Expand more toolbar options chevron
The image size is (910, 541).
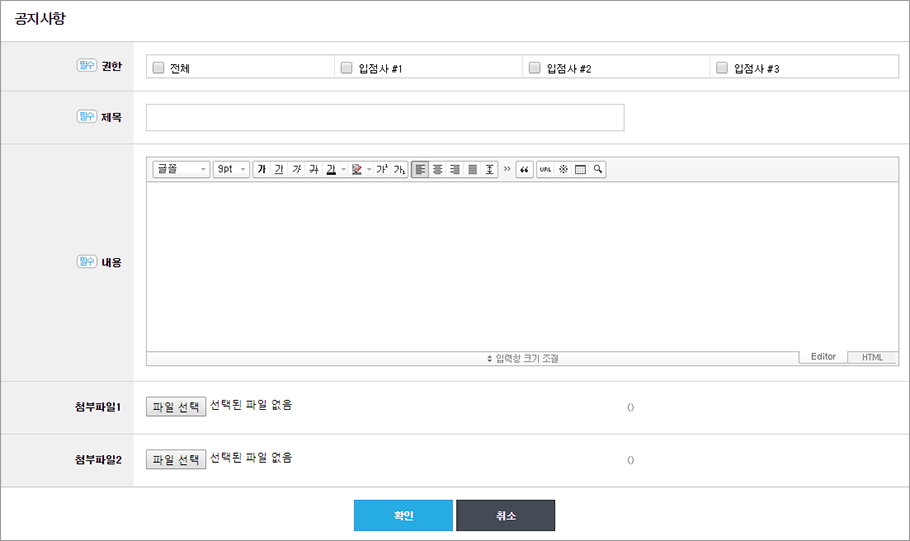coord(507,169)
